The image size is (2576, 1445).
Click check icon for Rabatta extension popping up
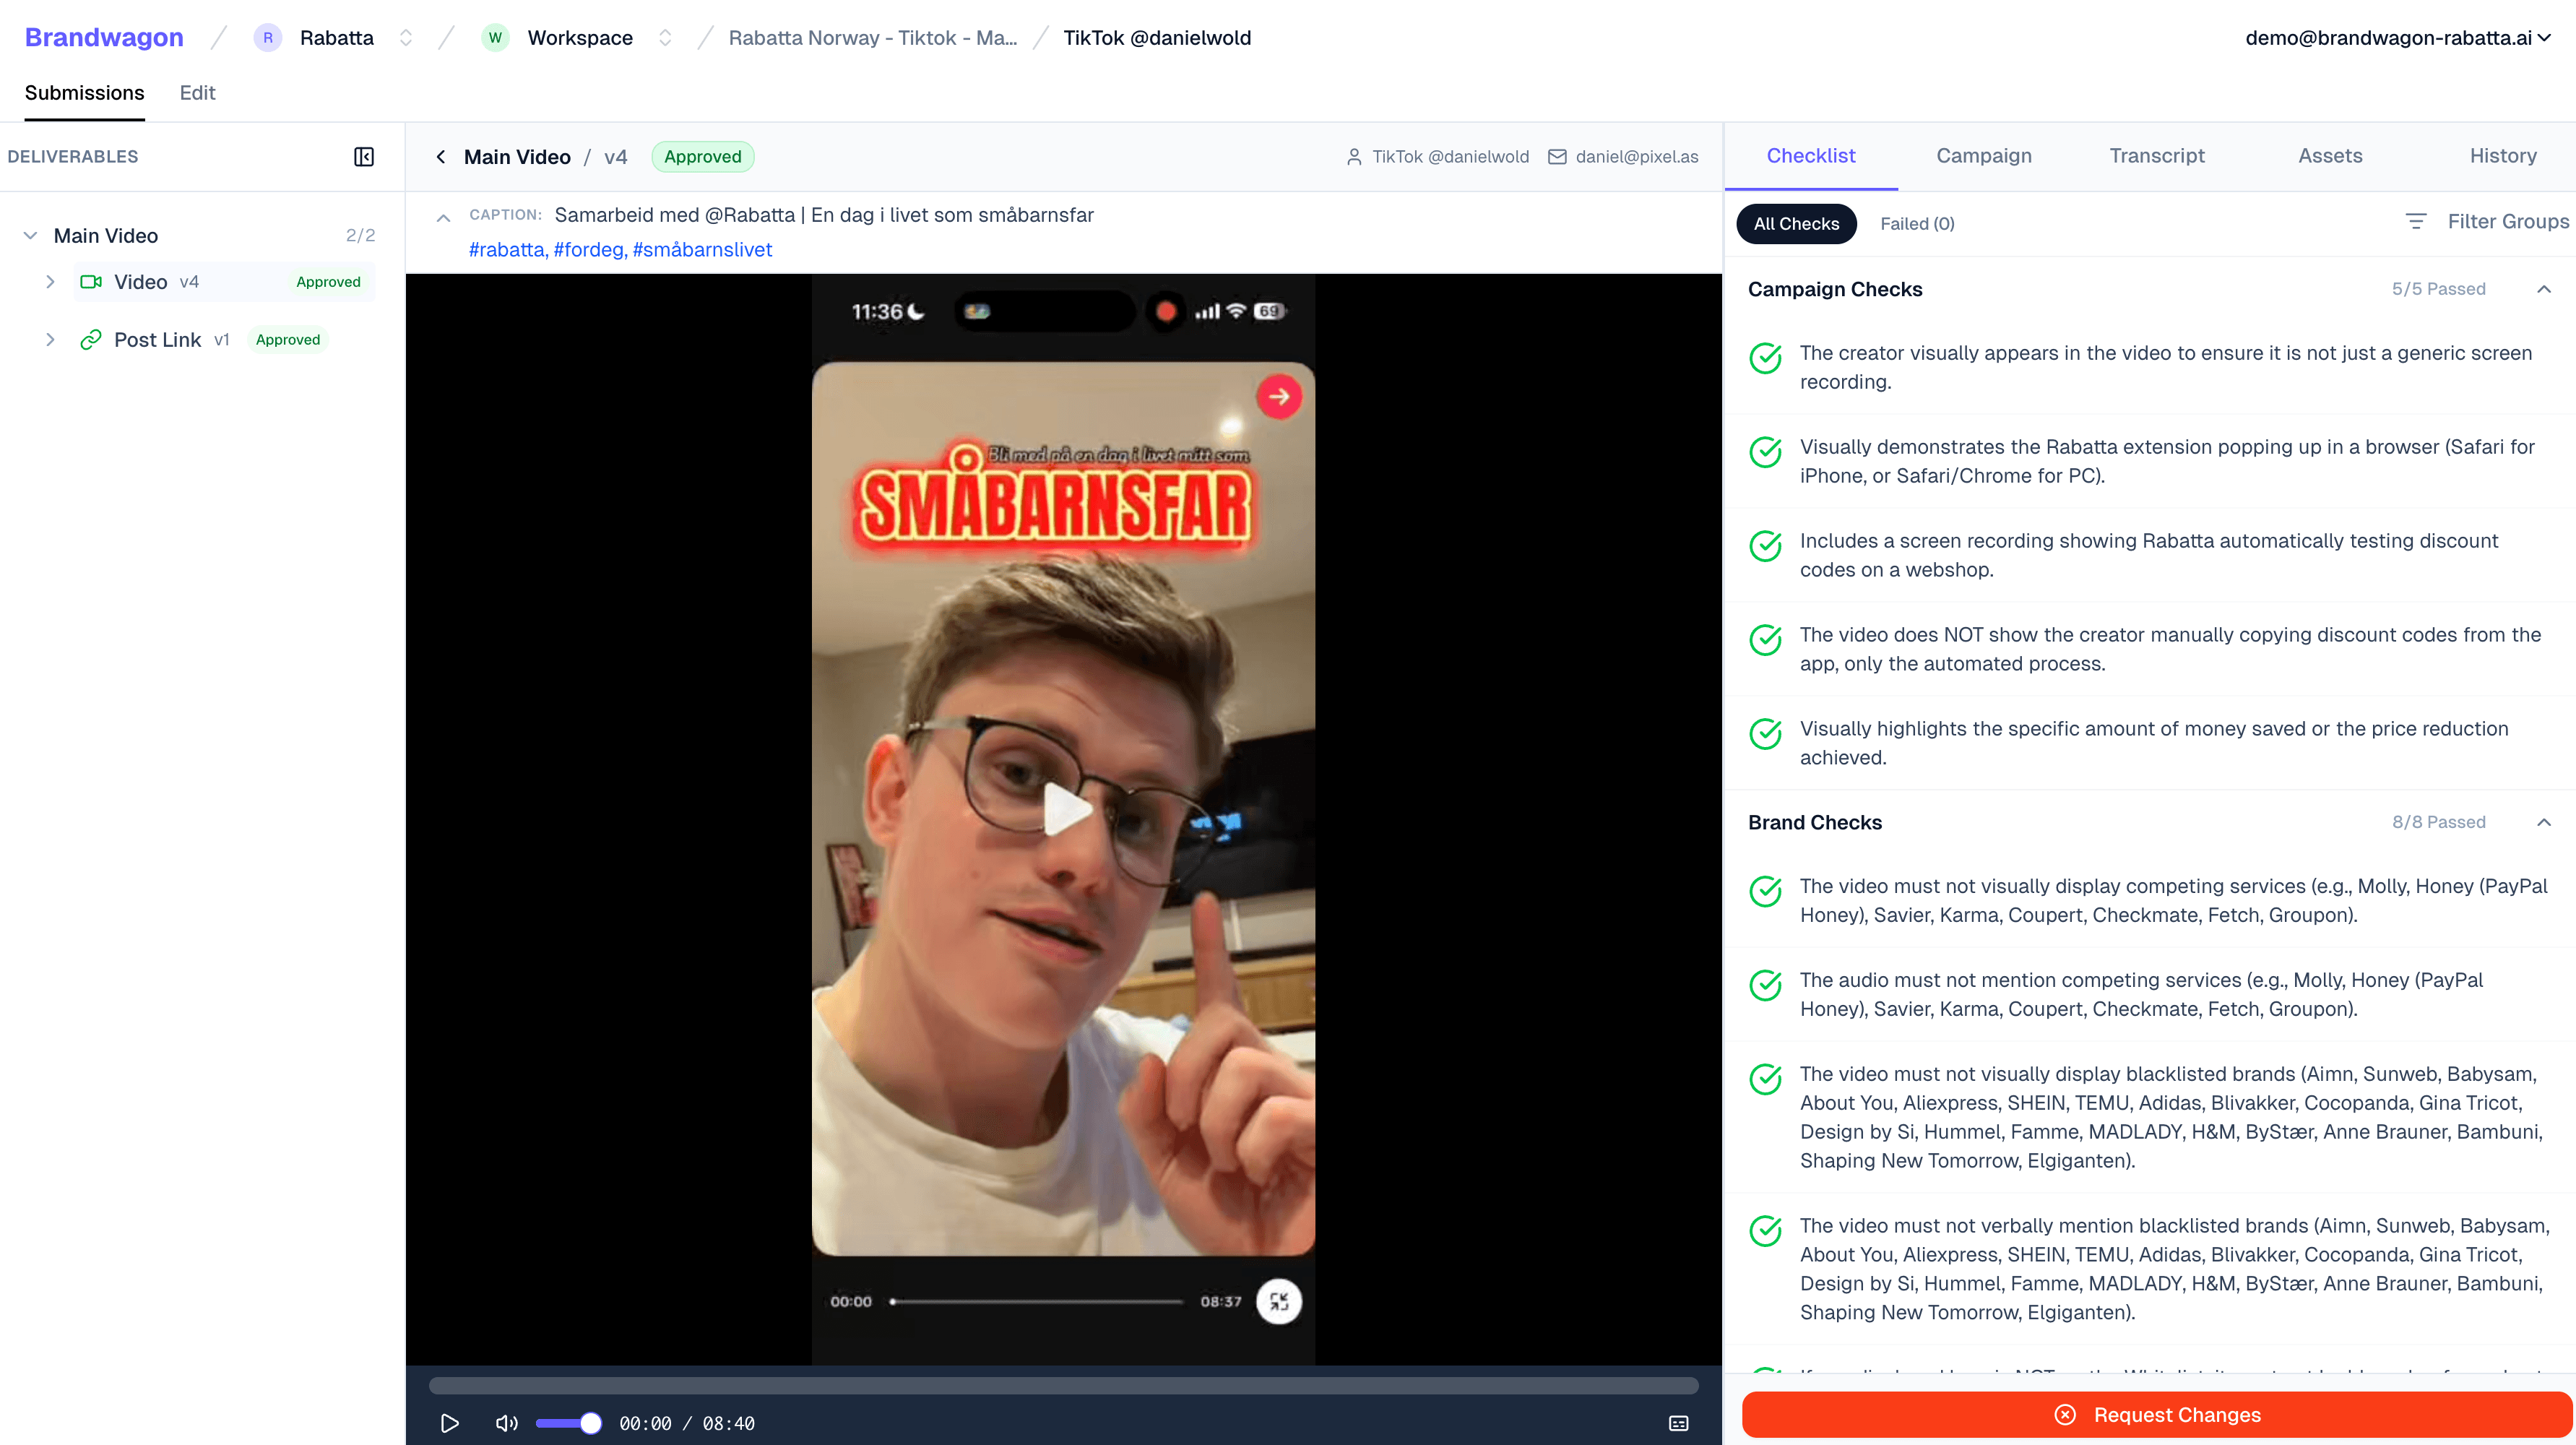tap(1765, 452)
